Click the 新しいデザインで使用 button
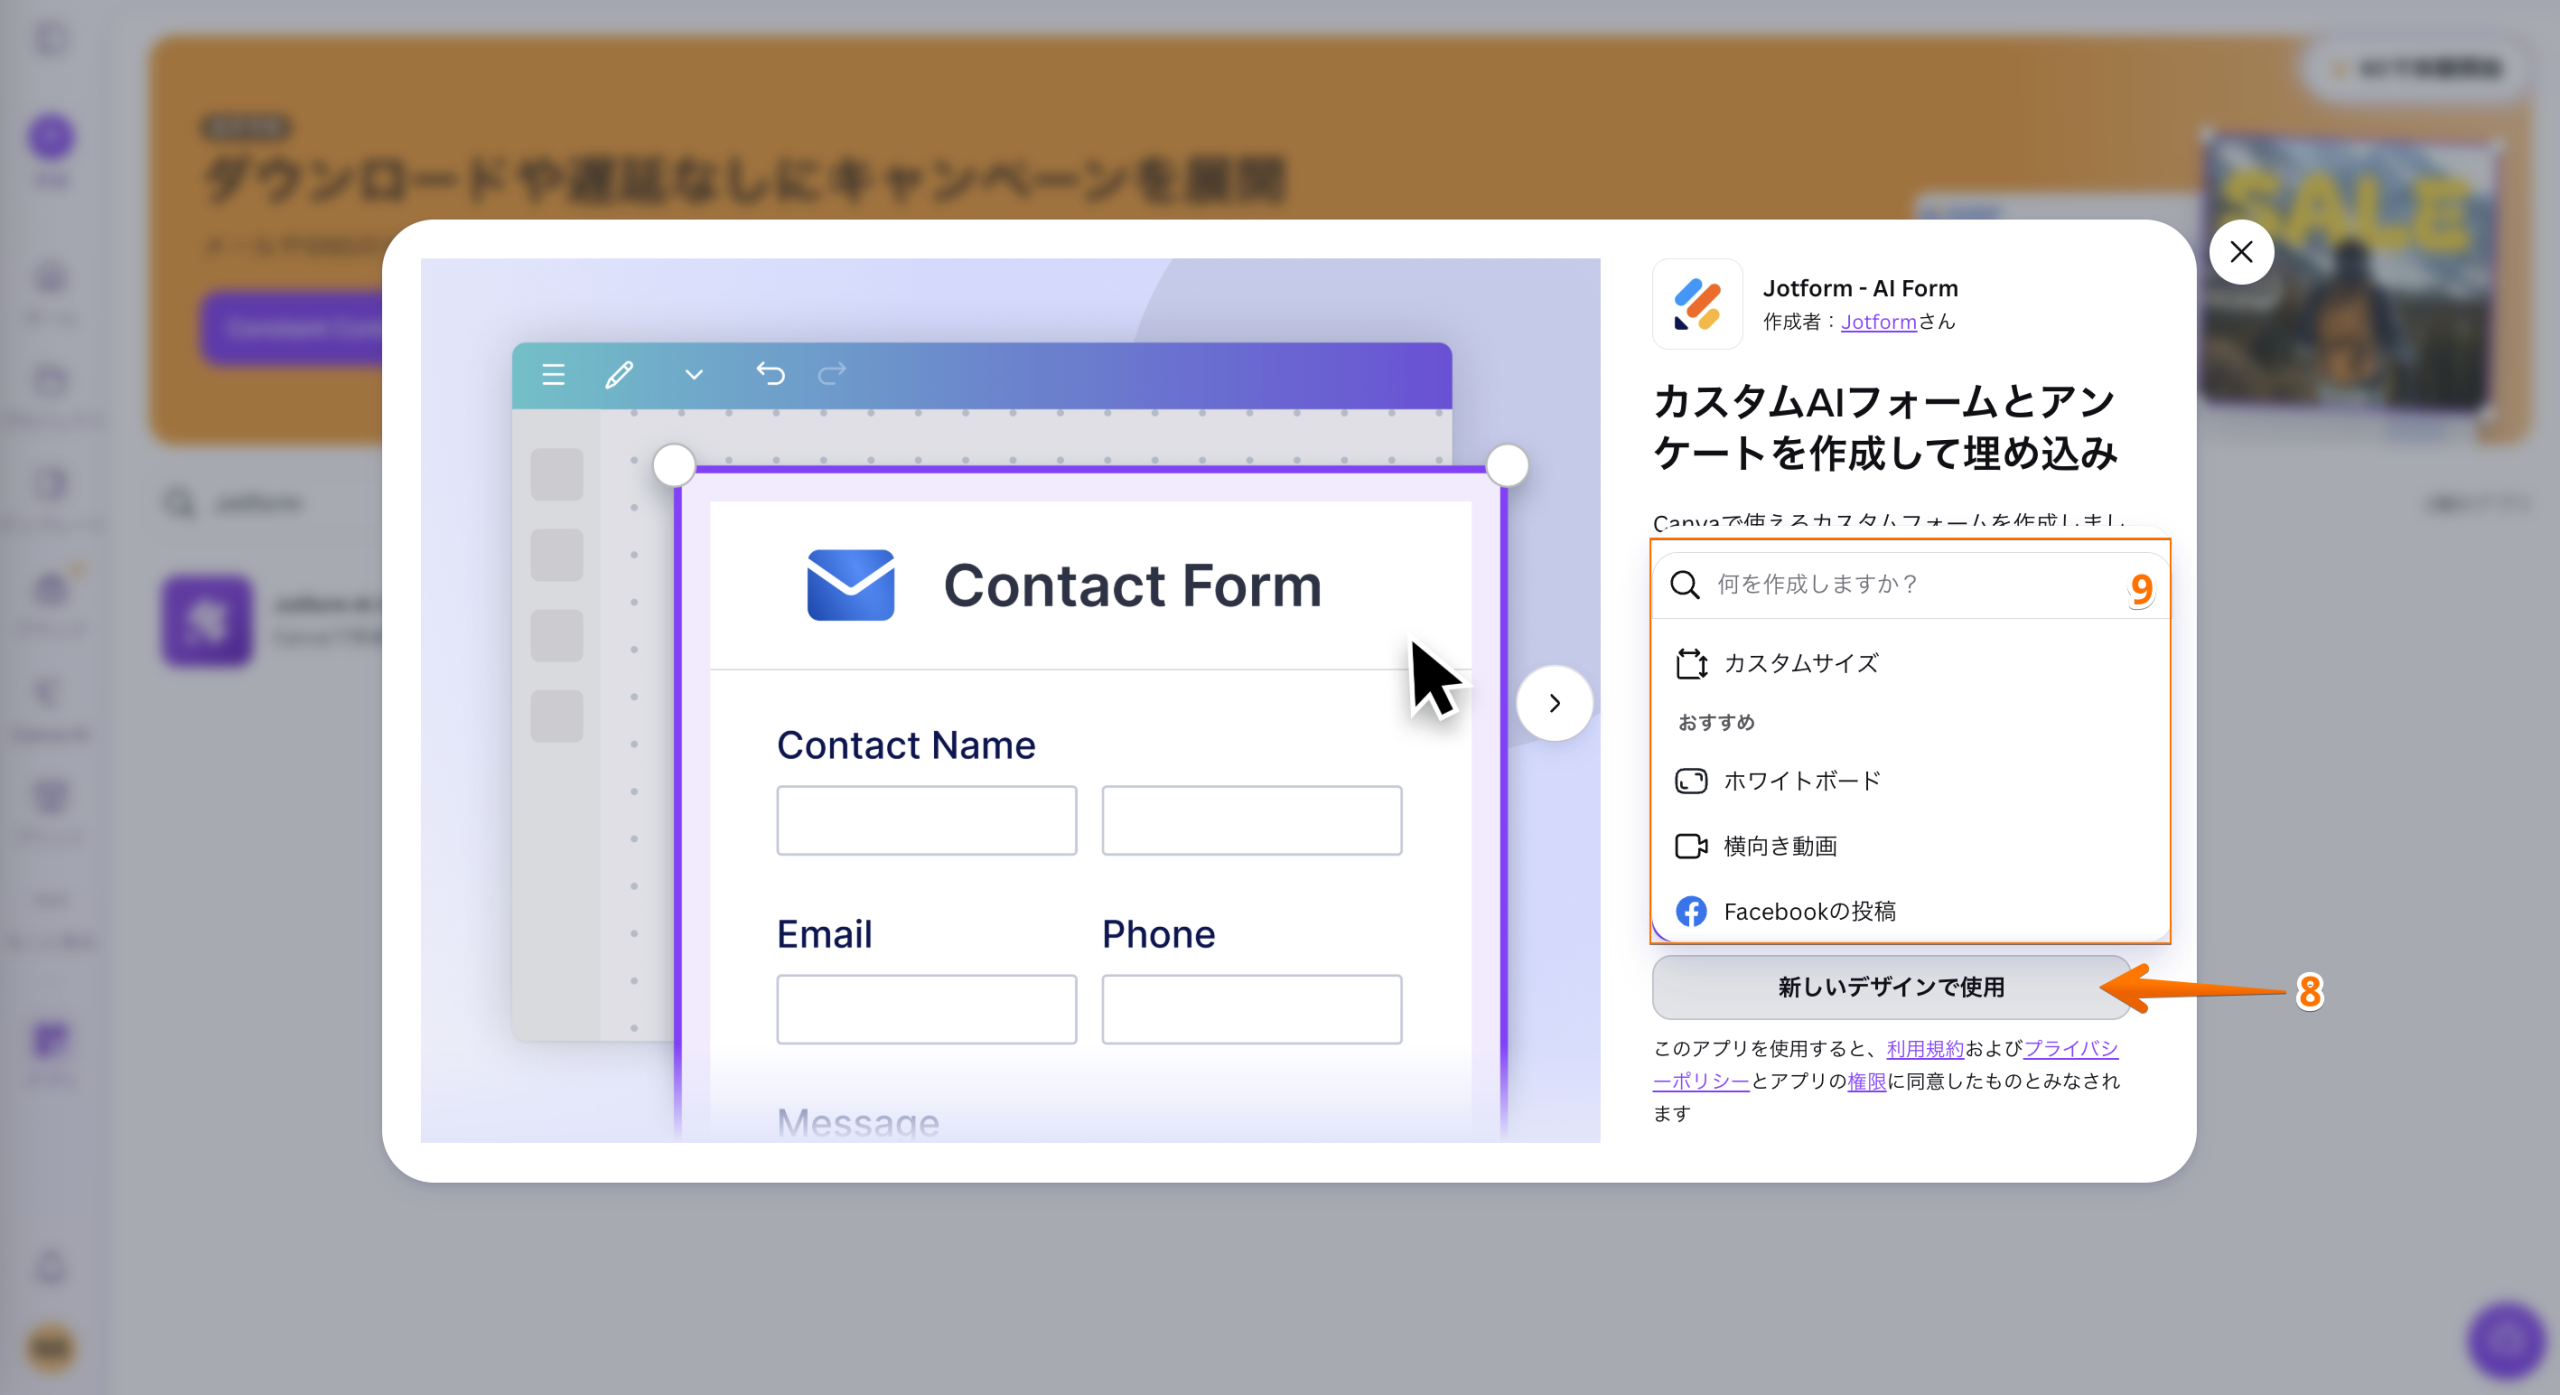The height and width of the screenshot is (1395, 2560). (1891, 987)
